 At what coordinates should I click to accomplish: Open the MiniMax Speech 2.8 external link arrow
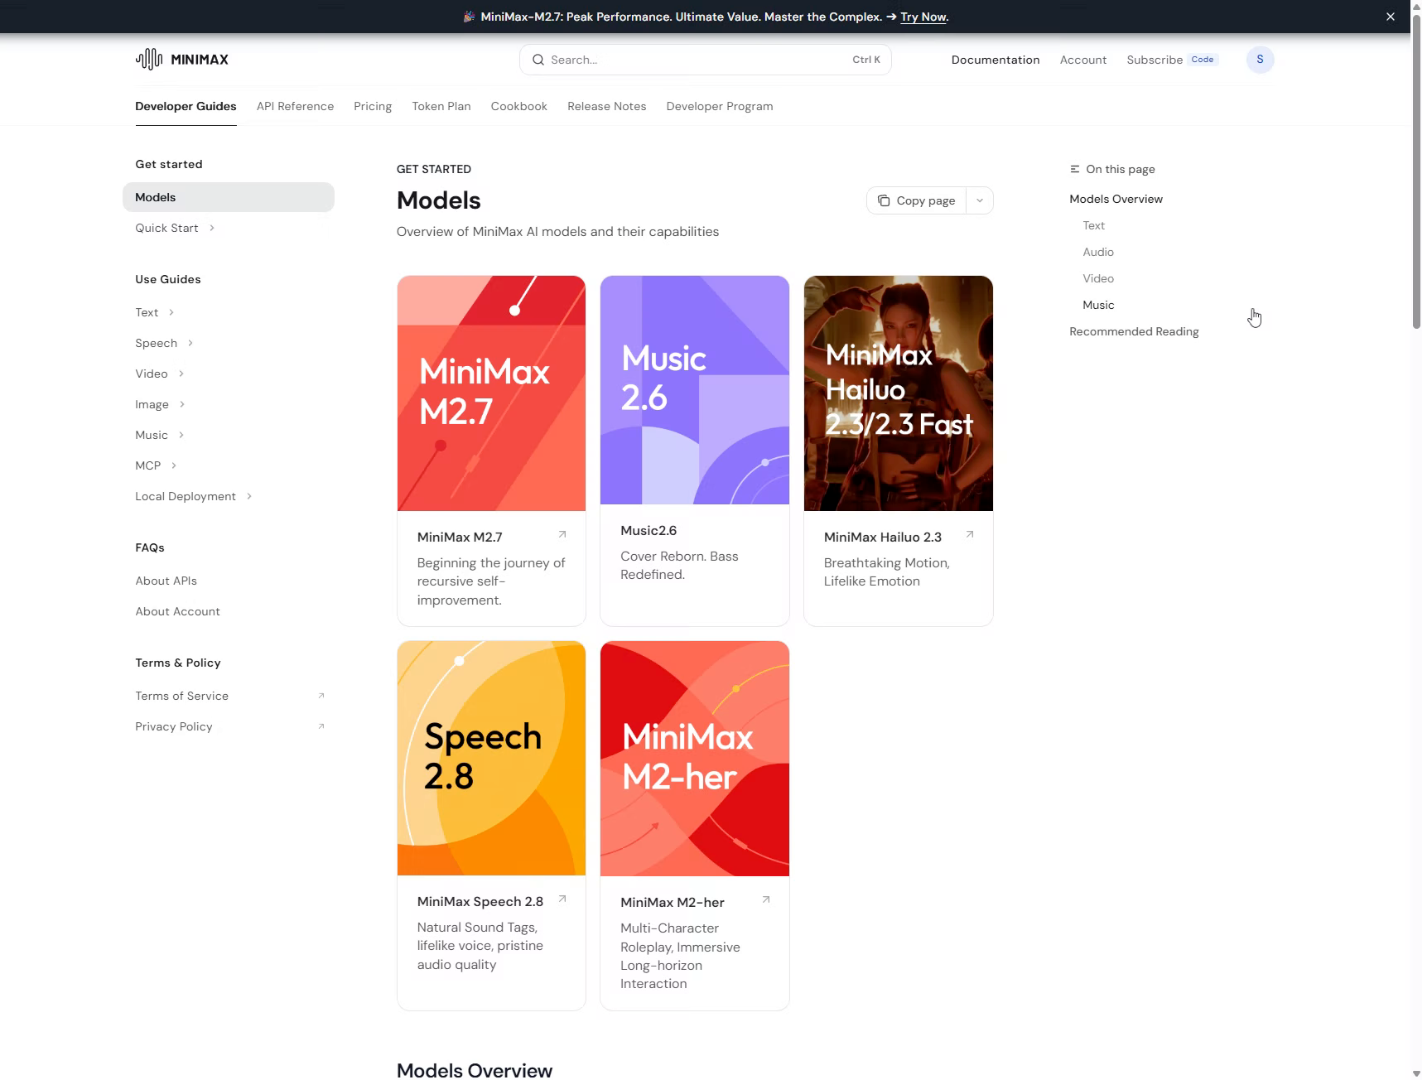pos(562,899)
